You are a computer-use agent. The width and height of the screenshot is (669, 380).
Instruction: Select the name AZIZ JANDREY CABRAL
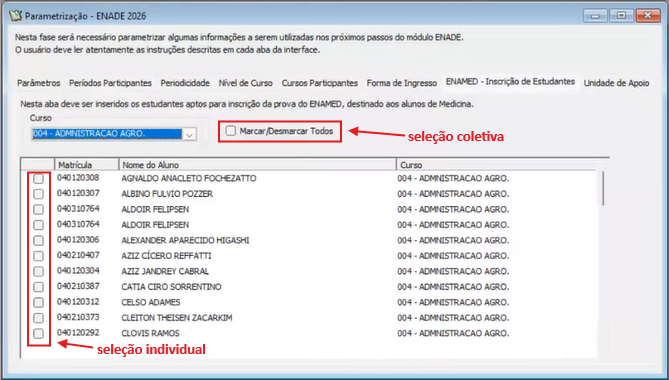[165, 271]
